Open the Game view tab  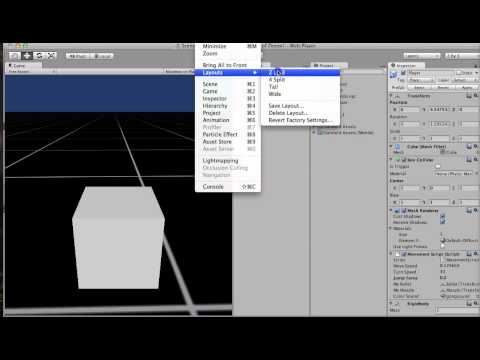coord(23,66)
